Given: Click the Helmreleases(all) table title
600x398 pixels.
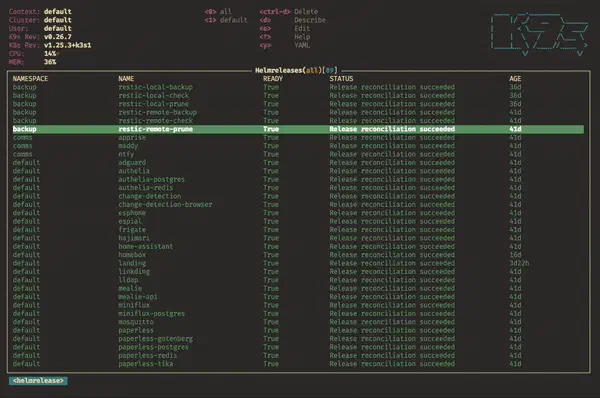Looking at the screenshot, I should 297,70.
